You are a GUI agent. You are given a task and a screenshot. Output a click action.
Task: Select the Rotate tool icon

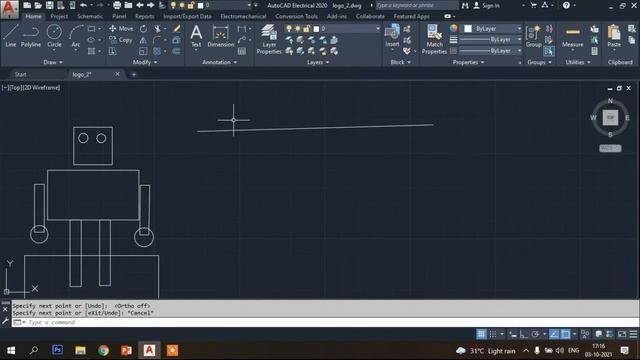(143, 29)
